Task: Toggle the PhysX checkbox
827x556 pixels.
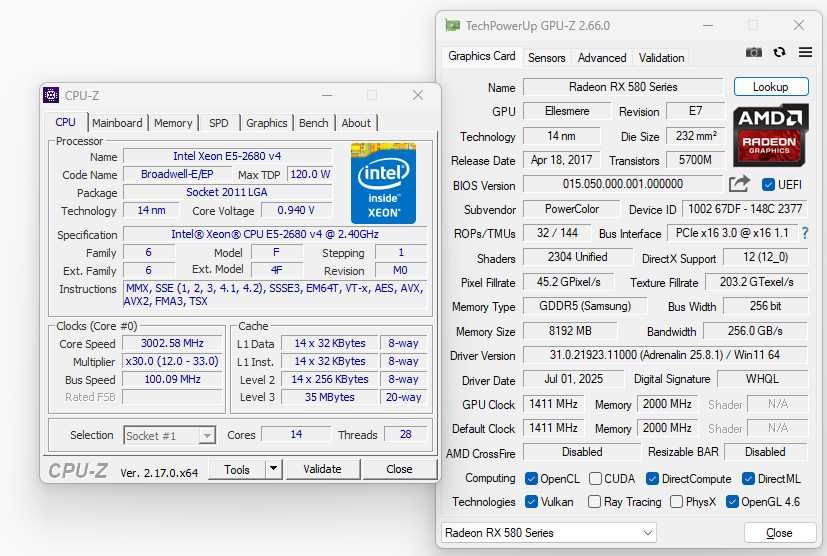Action: click(x=676, y=502)
